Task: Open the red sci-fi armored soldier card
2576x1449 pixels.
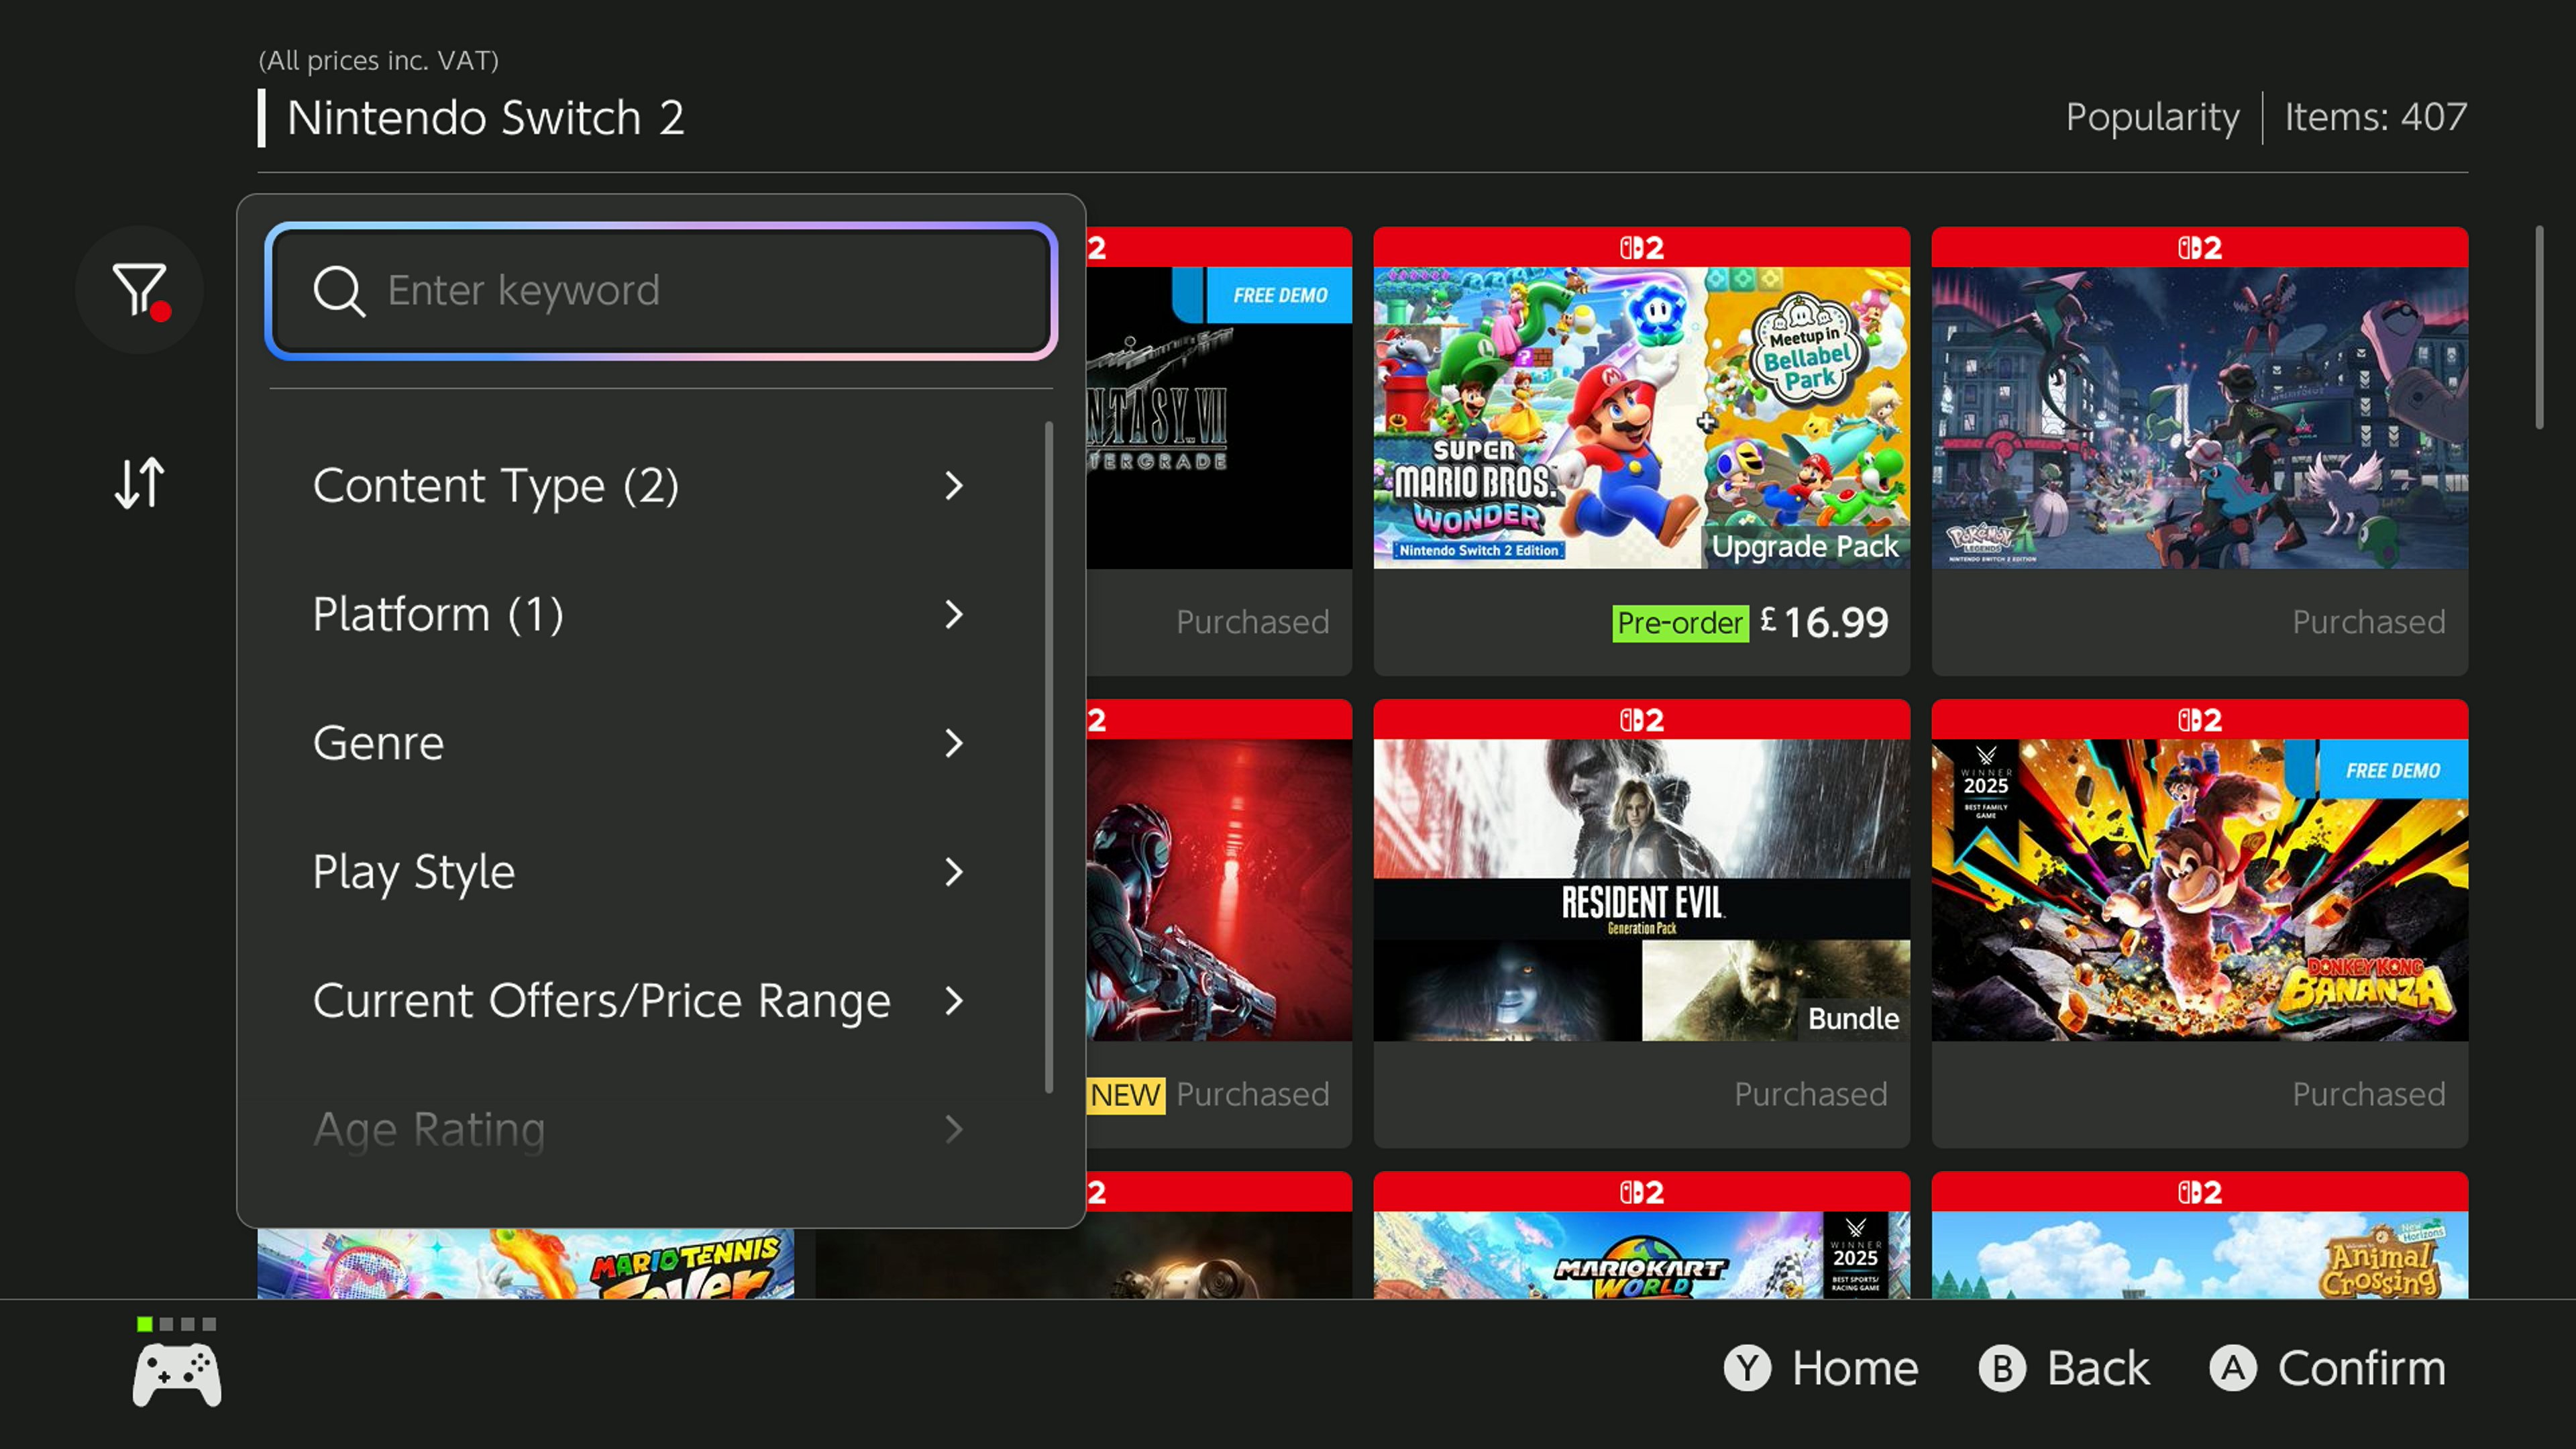Action: click(1219, 923)
